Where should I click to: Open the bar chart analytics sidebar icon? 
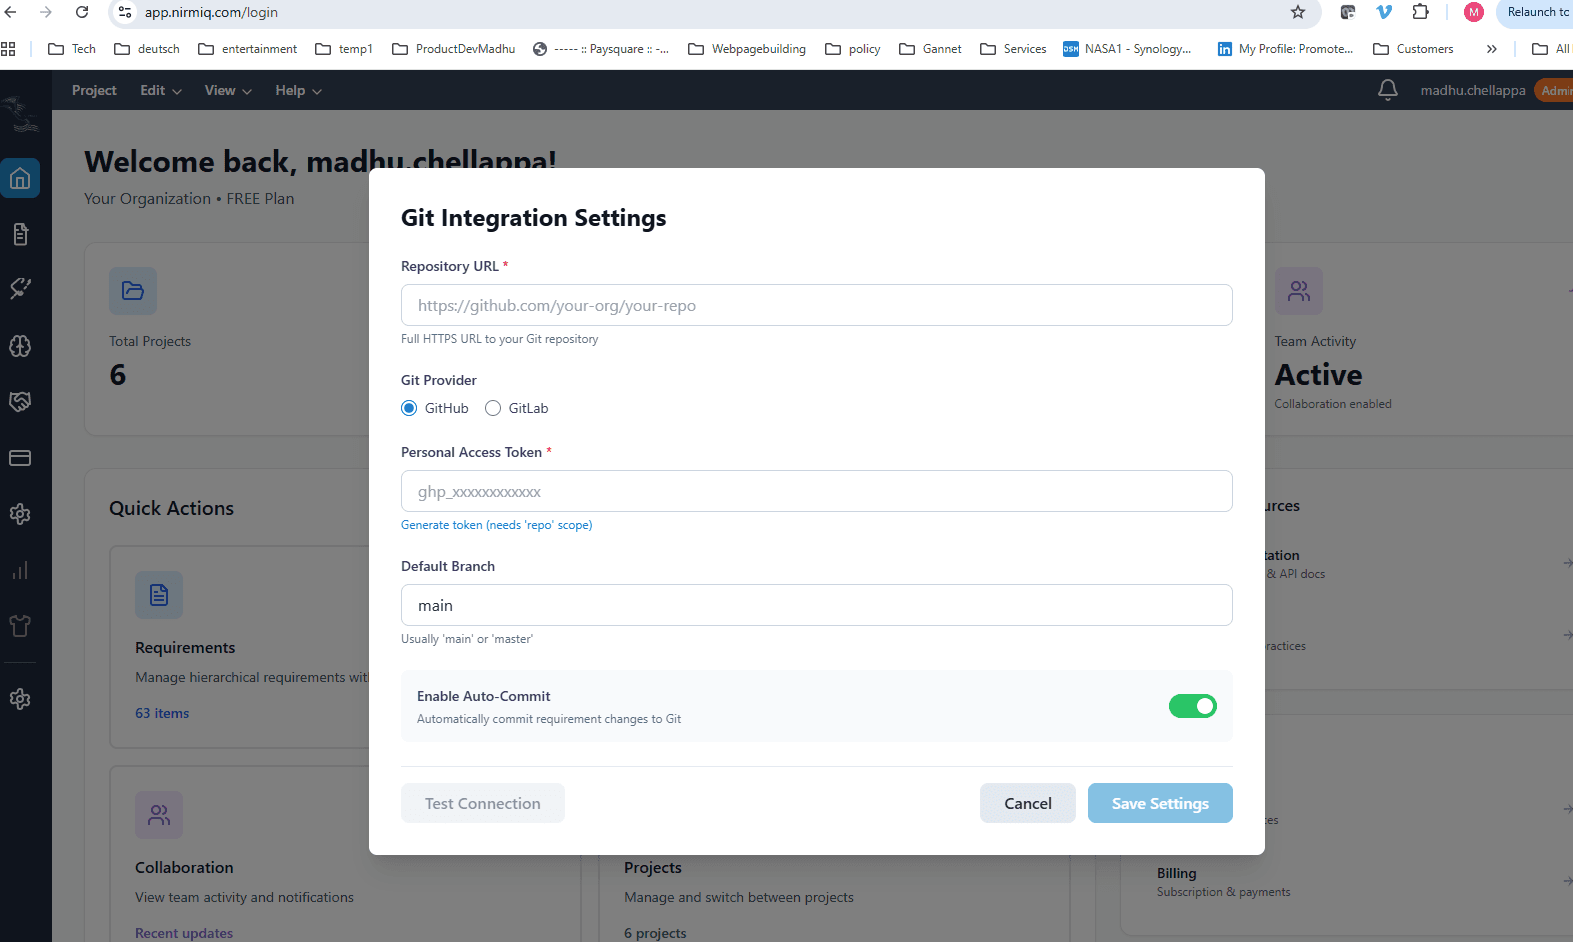click(x=20, y=570)
